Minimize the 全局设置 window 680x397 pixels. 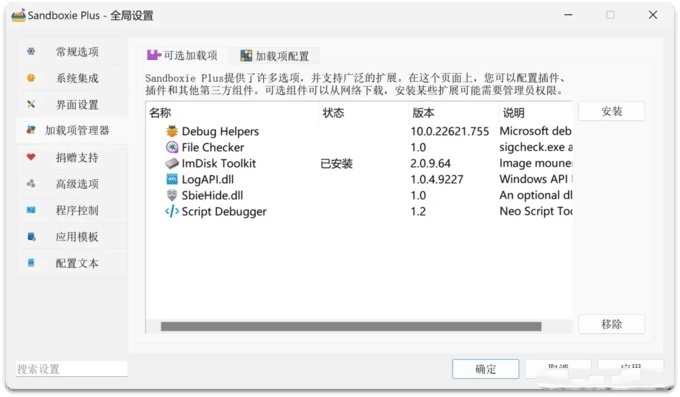point(569,15)
